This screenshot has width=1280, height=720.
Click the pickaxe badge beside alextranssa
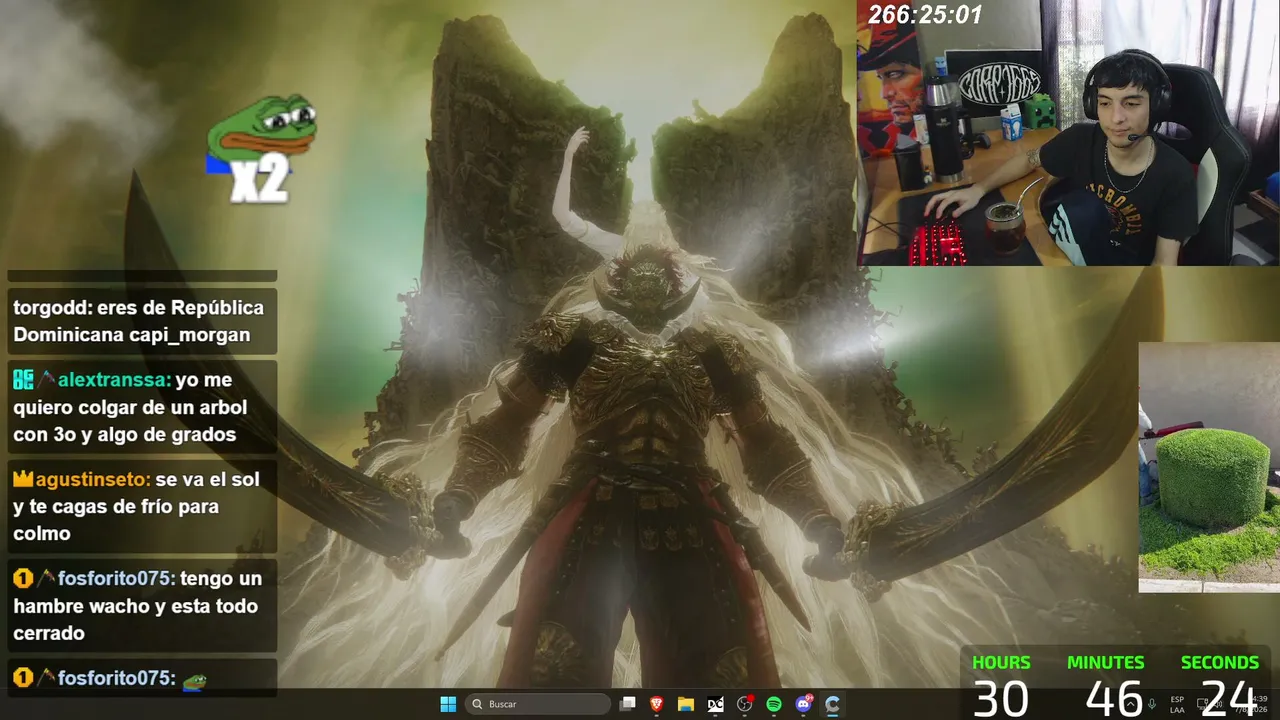coord(46,380)
